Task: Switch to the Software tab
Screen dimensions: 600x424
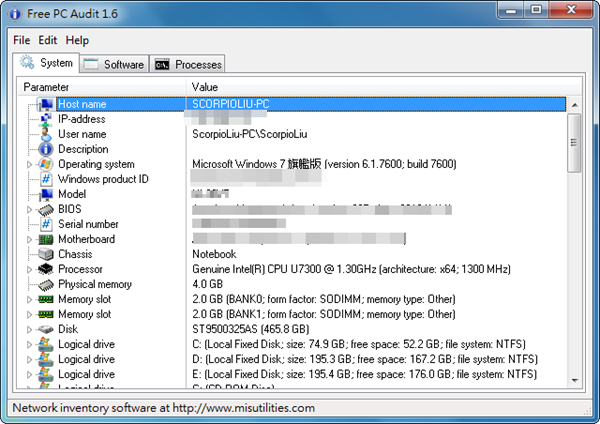Action: tap(114, 64)
